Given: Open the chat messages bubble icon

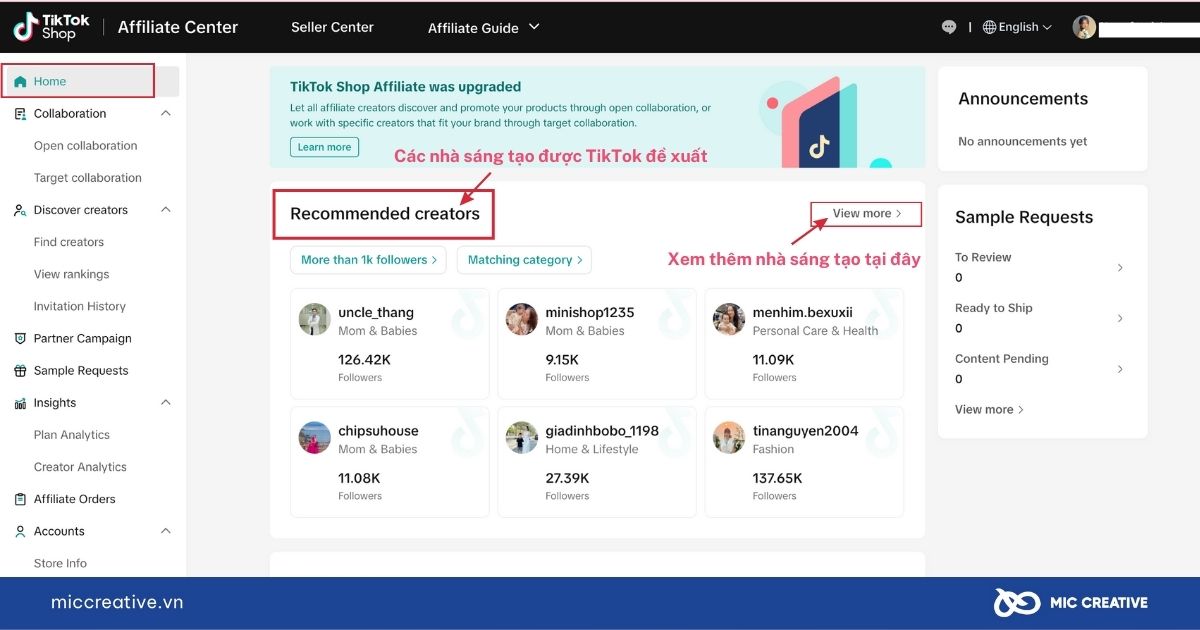Looking at the screenshot, I should [x=949, y=27].
